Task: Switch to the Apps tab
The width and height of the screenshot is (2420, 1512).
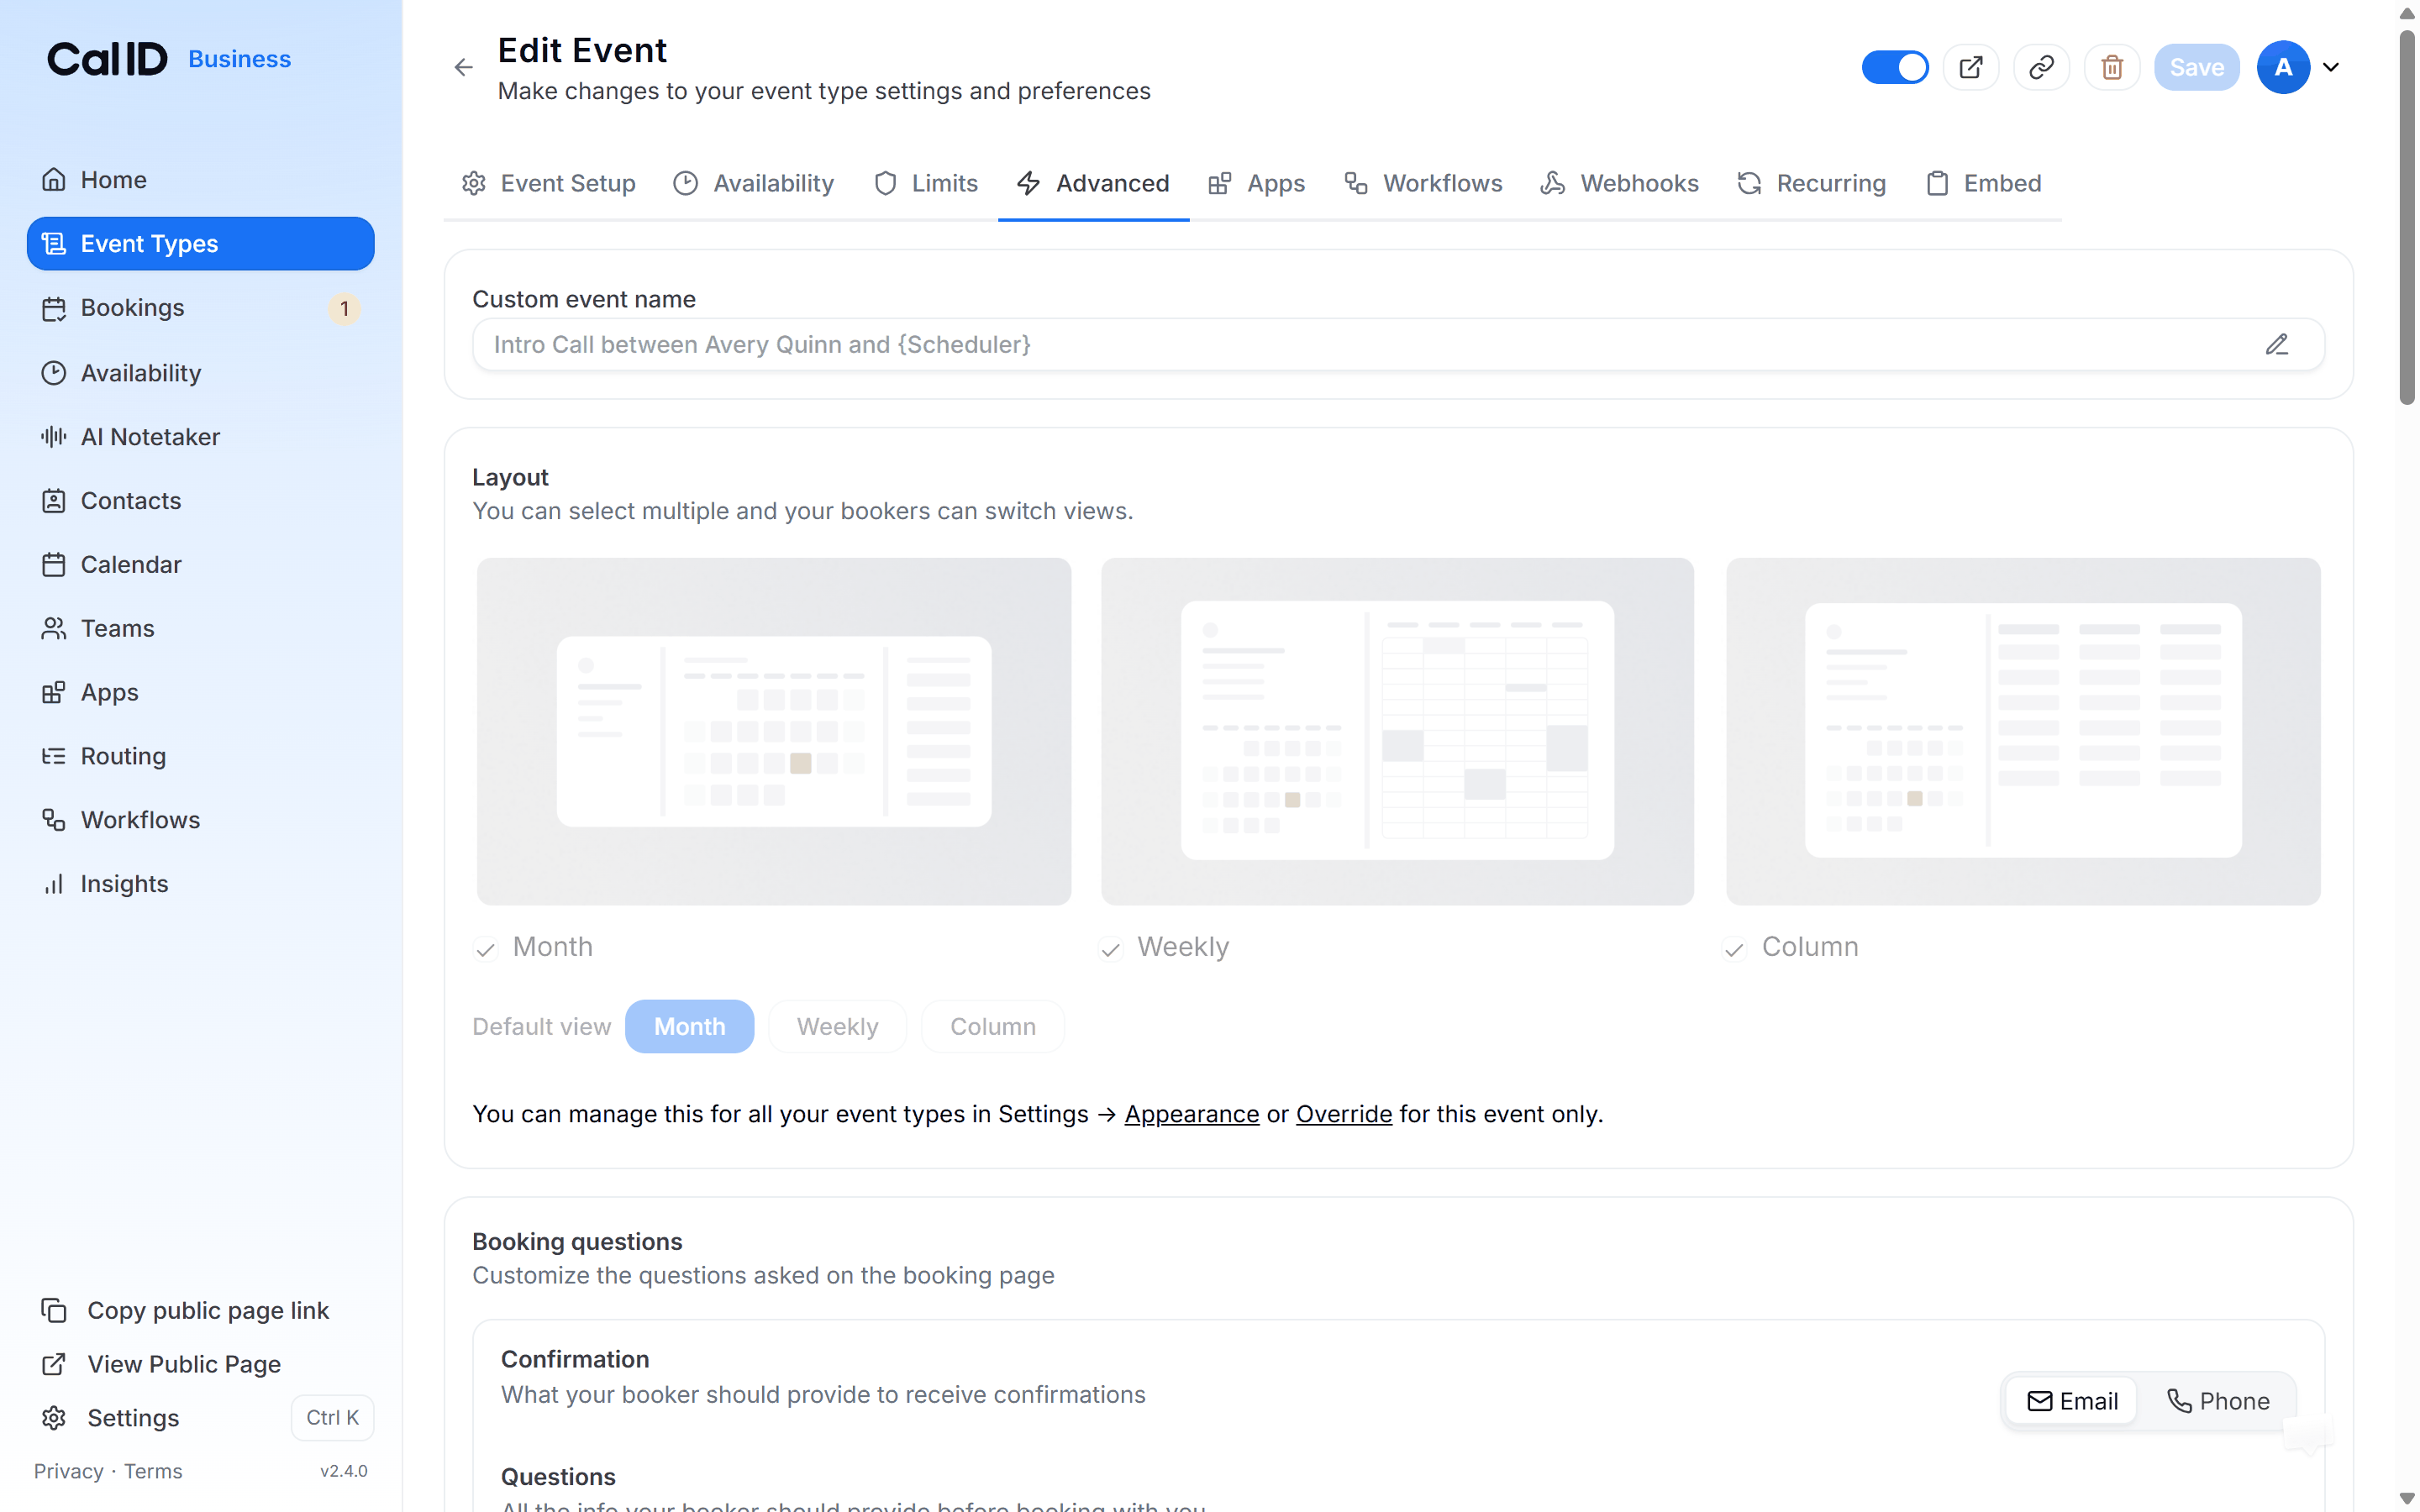Action: tap(1256, 183)
